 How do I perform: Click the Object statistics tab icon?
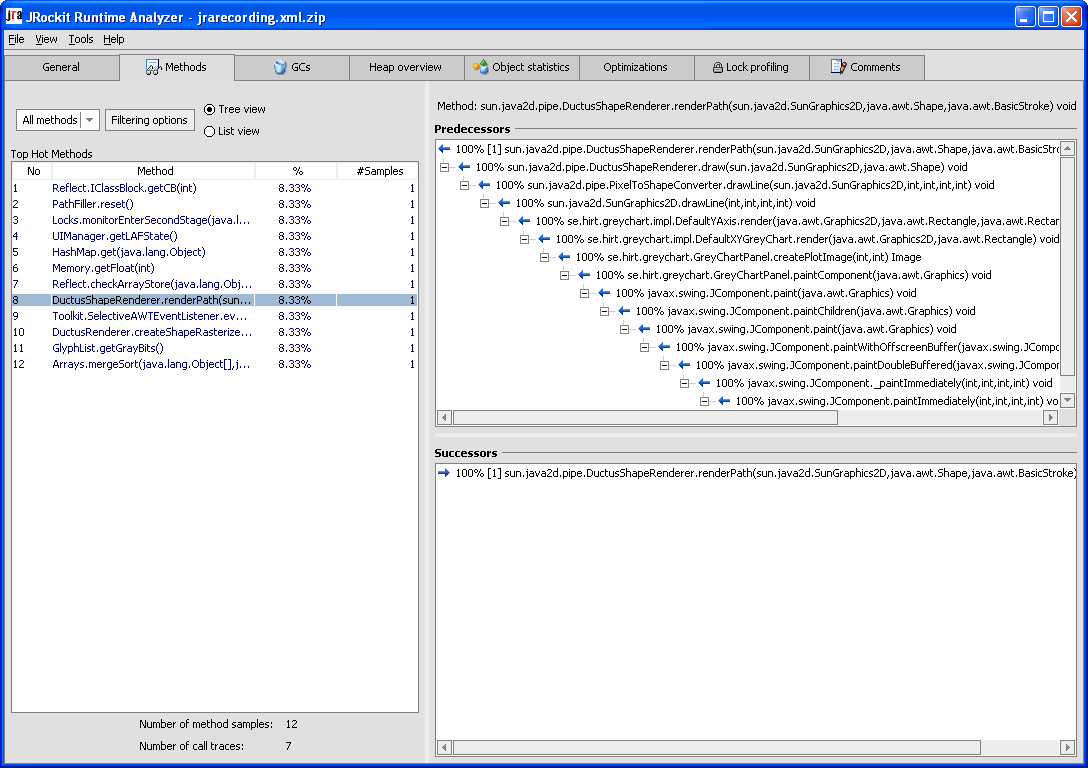click(x=480, y=67)
